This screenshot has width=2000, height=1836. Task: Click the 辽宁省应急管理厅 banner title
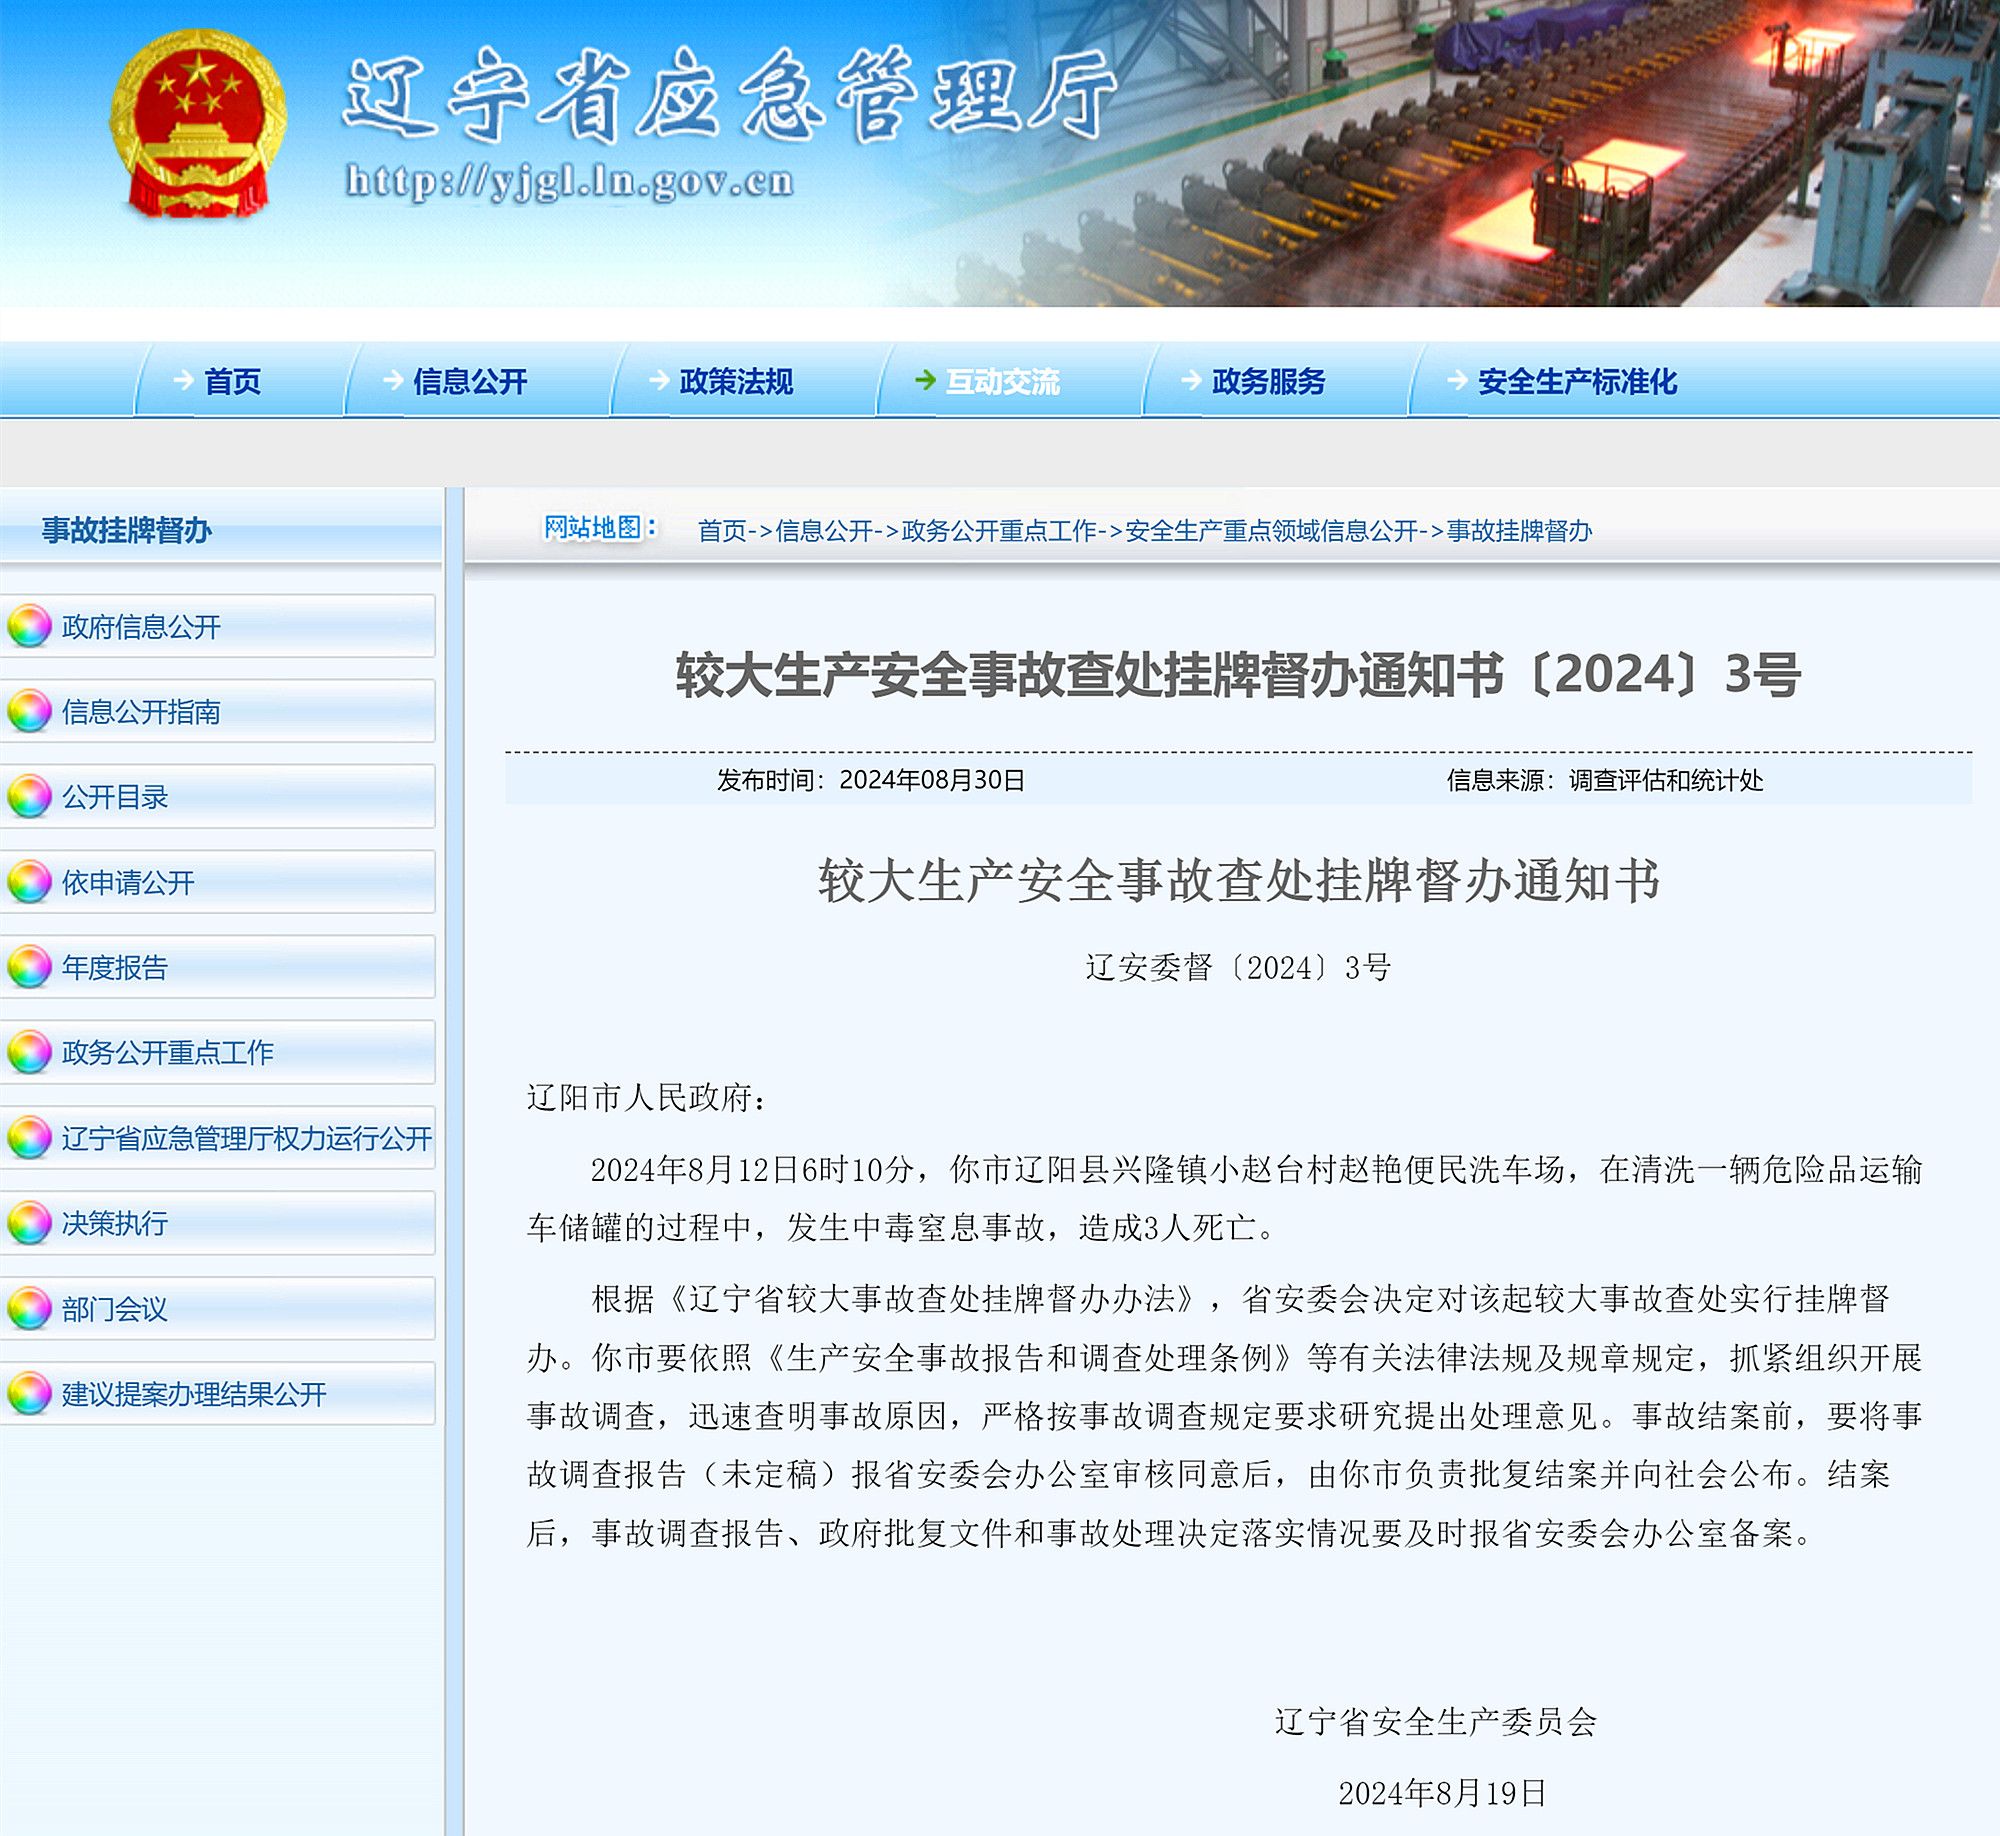pos(730,95)
